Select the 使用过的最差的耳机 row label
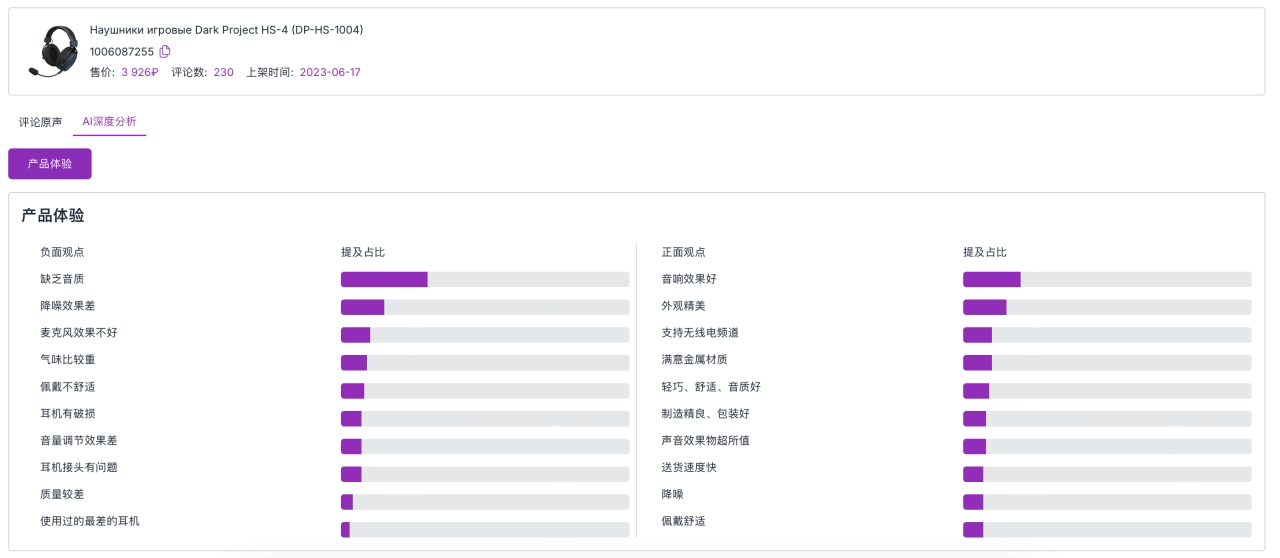 click(x=90, y=521)
